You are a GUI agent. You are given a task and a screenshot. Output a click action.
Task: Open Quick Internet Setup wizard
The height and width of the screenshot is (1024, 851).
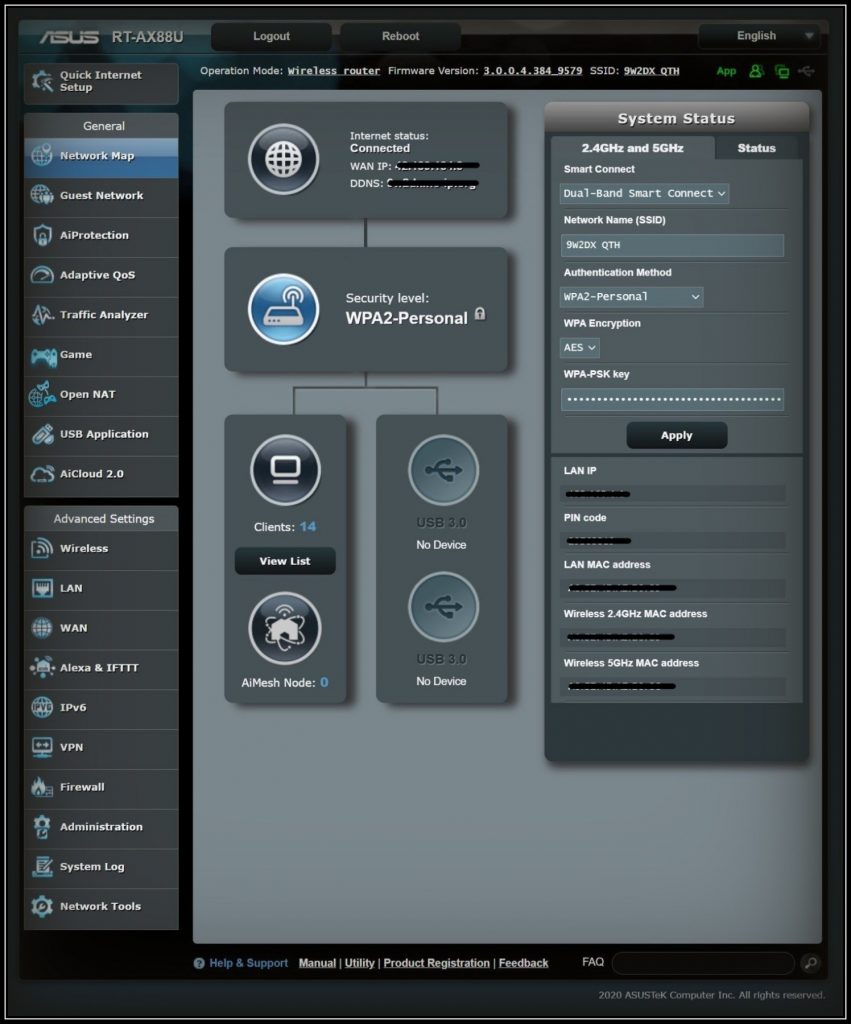click(101, 82)
